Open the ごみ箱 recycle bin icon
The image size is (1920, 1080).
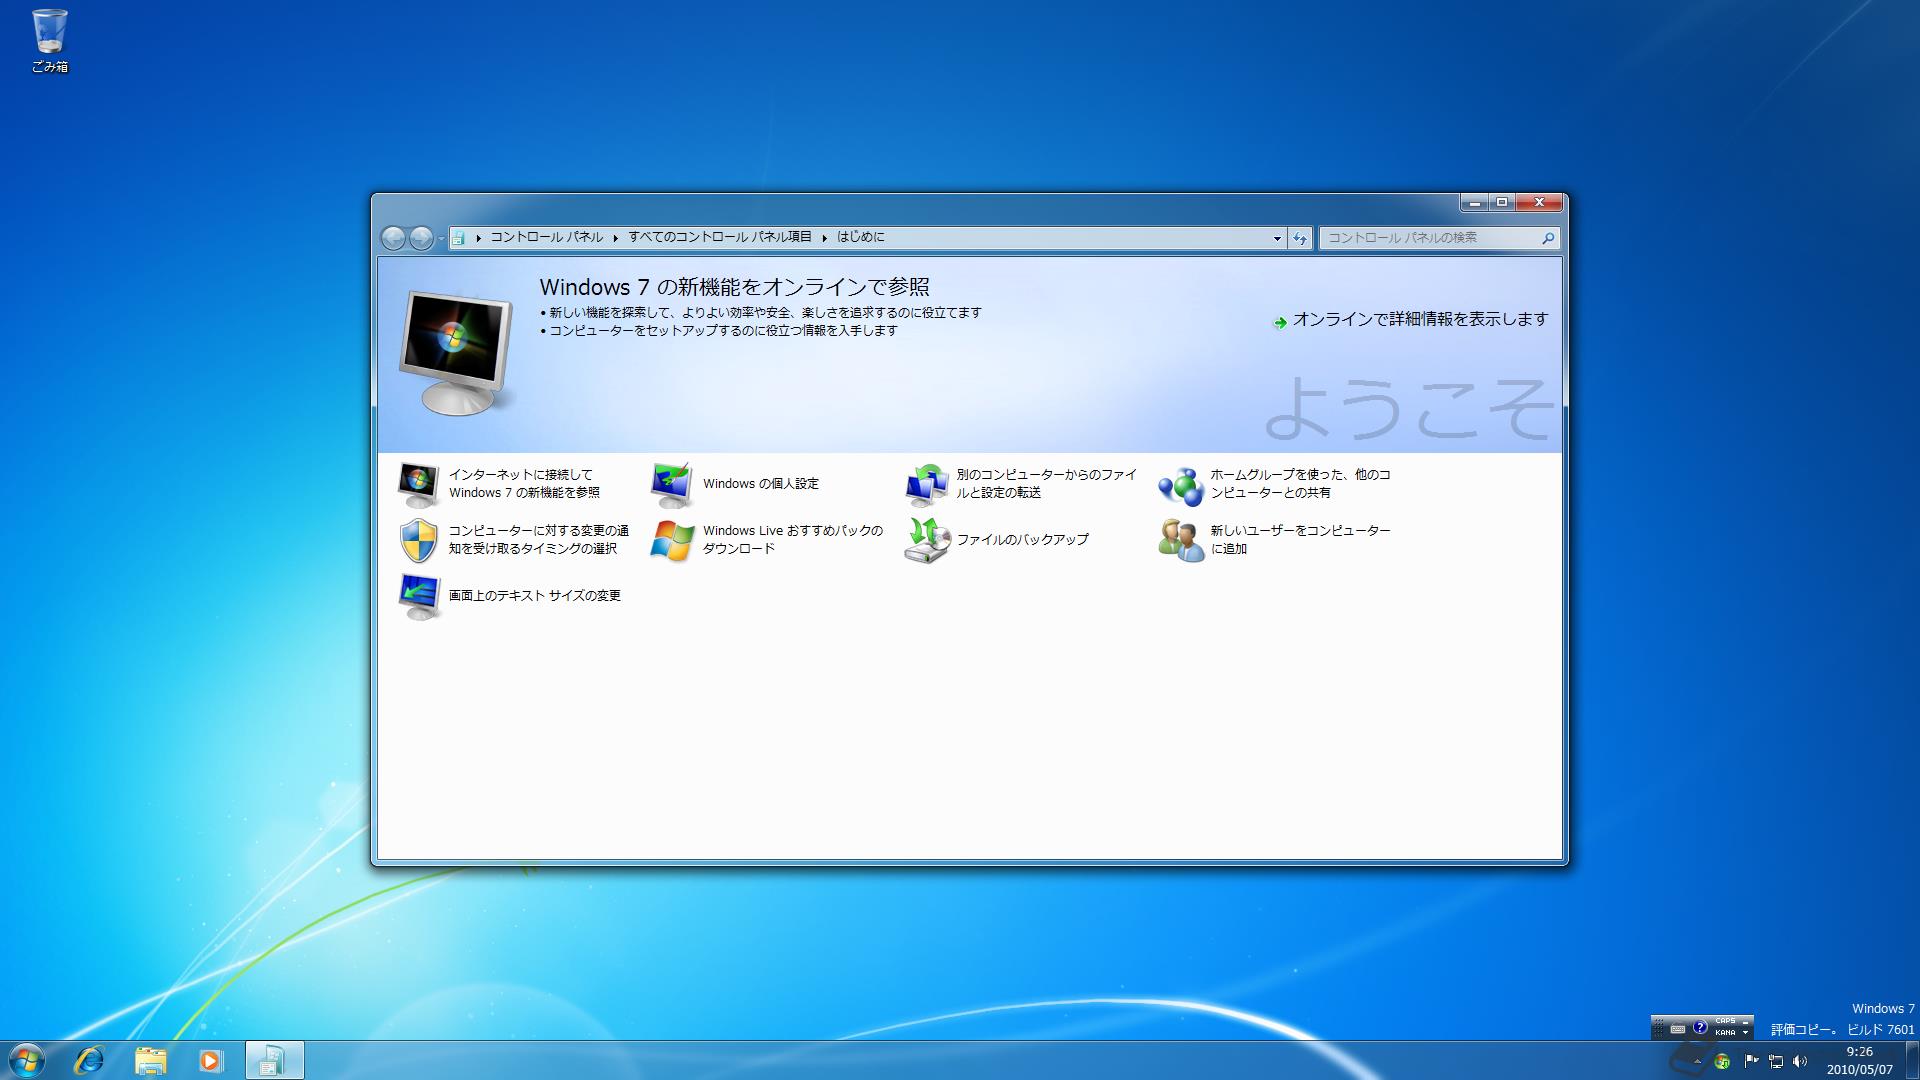pos(49,41)
